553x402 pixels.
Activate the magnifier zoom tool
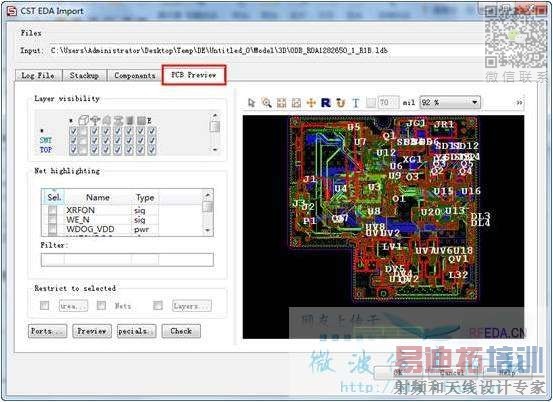click(267, 103)
